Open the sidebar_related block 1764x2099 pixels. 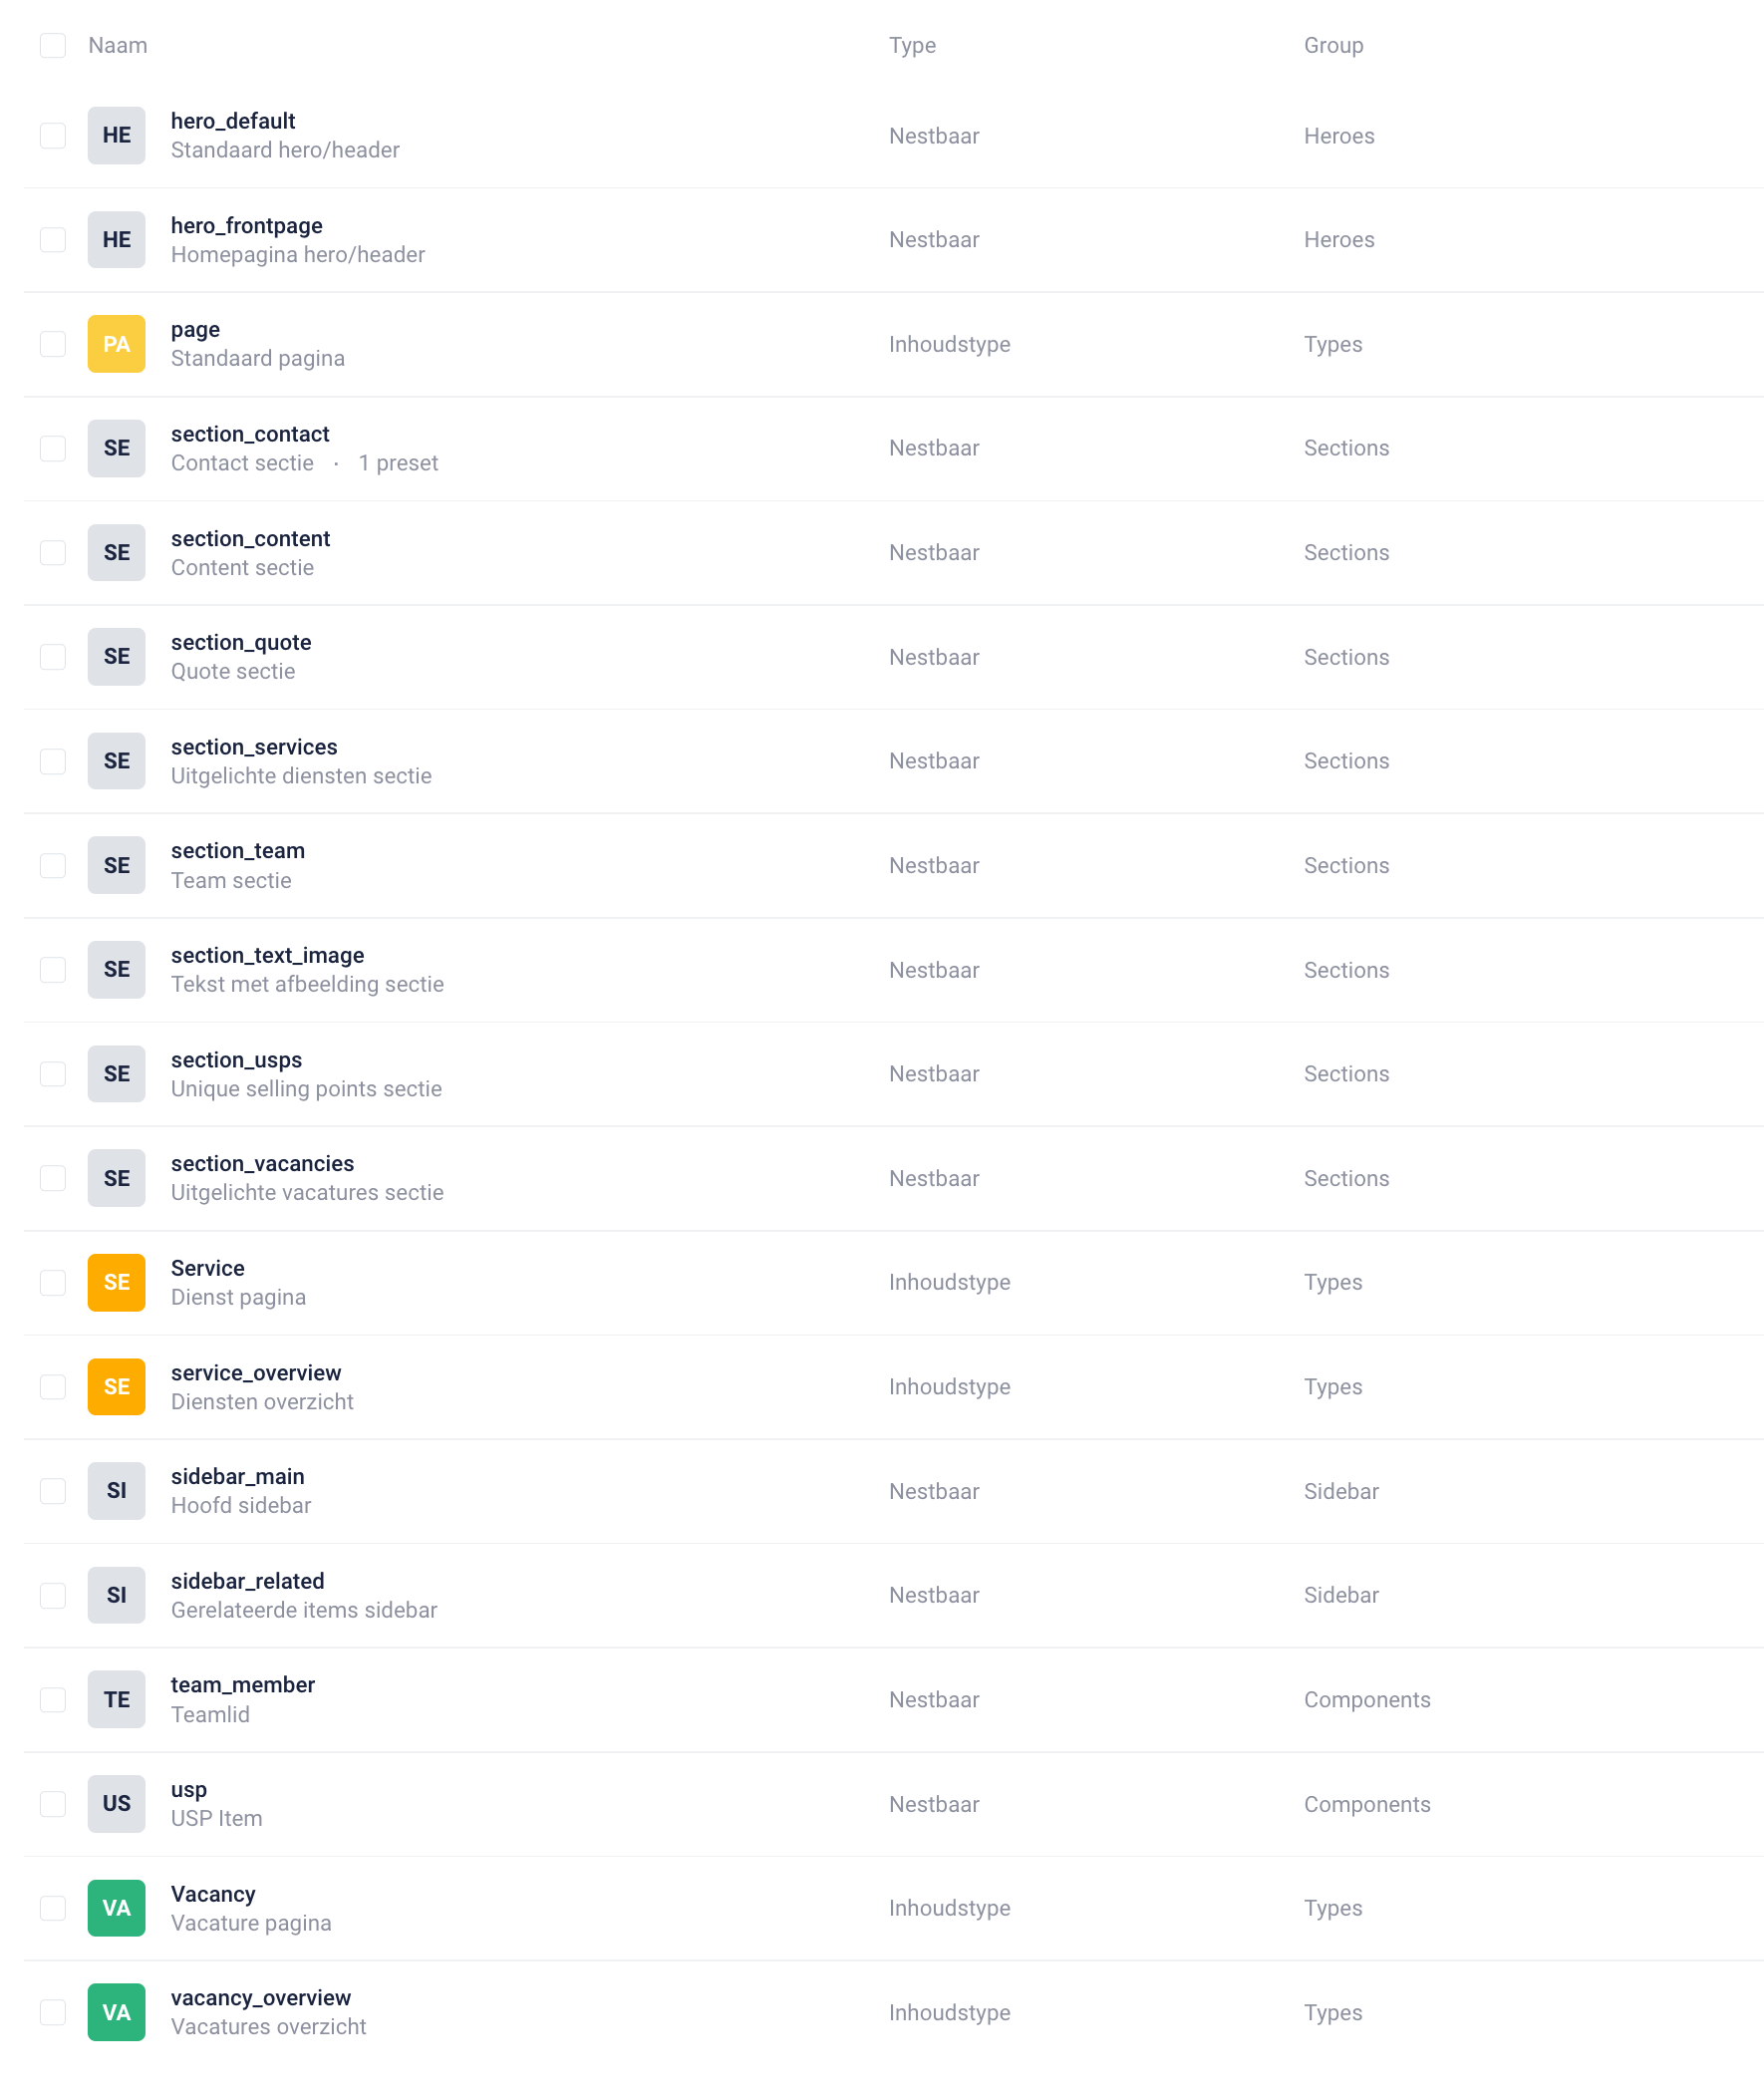point(248,1581)
